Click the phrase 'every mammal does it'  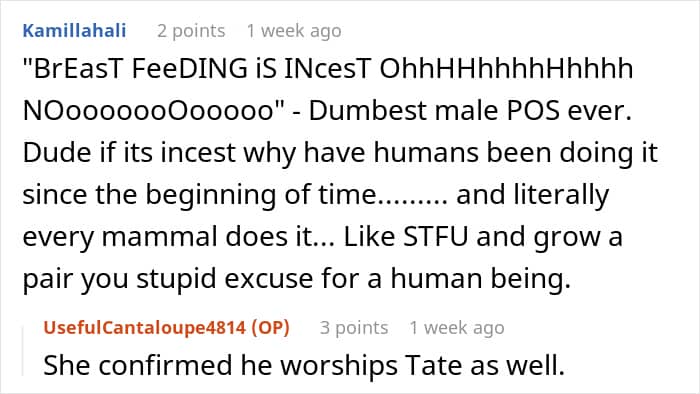[169, 236]
